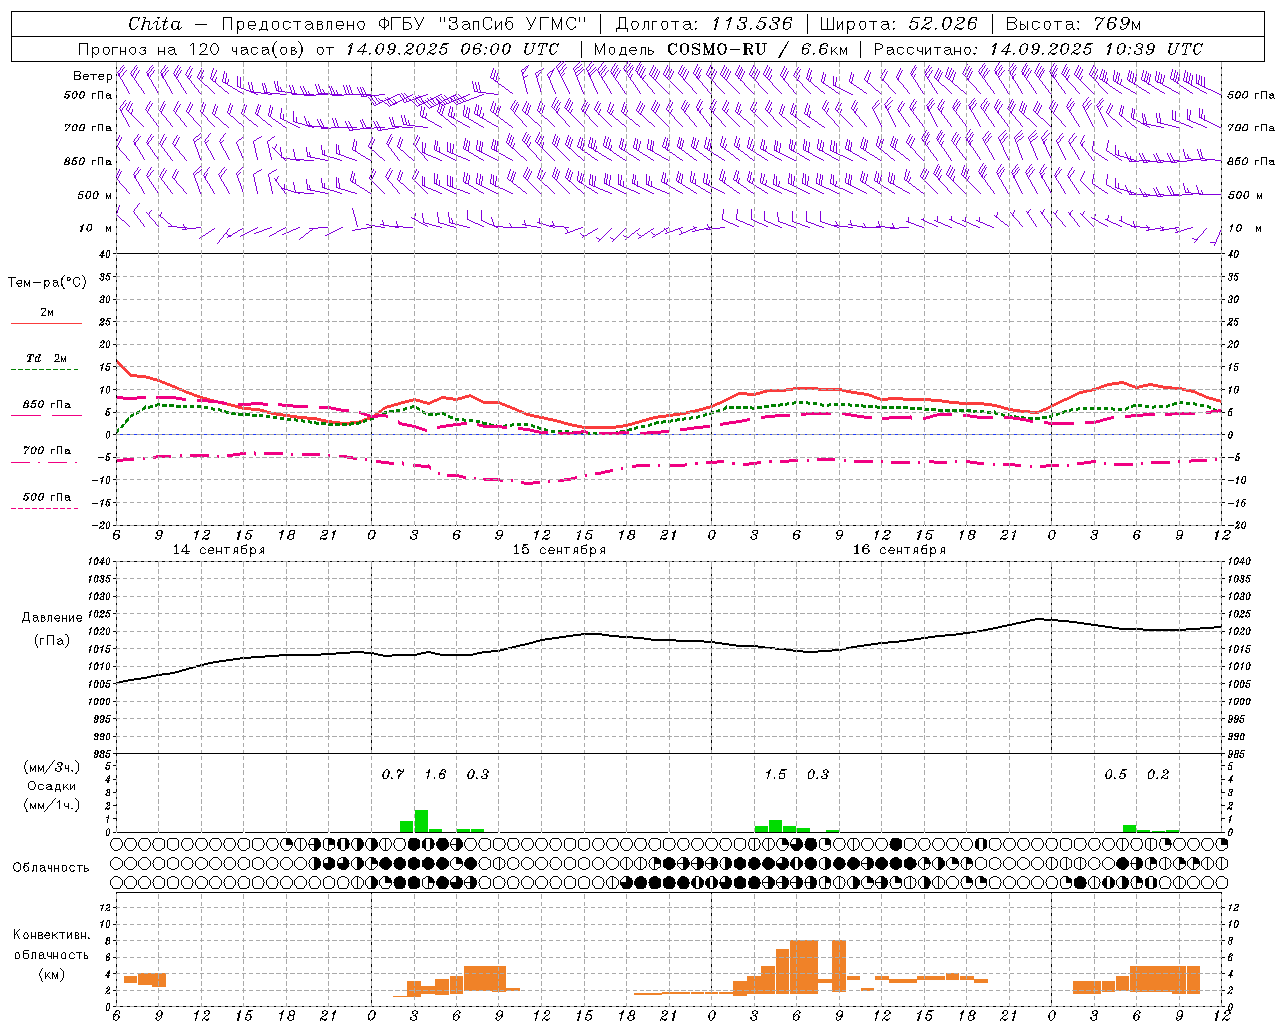Click the precipitation value "1.5"
The image size is (1280, 1024).
pyautogui.click(x=775, y=774)
